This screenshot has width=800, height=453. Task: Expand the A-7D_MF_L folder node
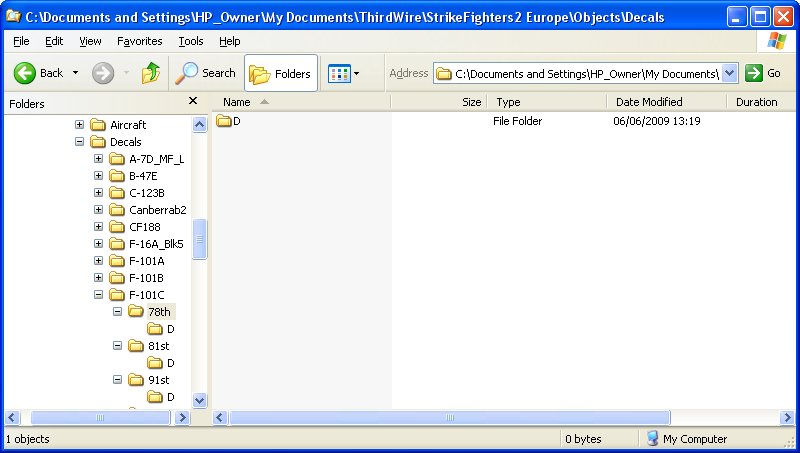point(98,159)
